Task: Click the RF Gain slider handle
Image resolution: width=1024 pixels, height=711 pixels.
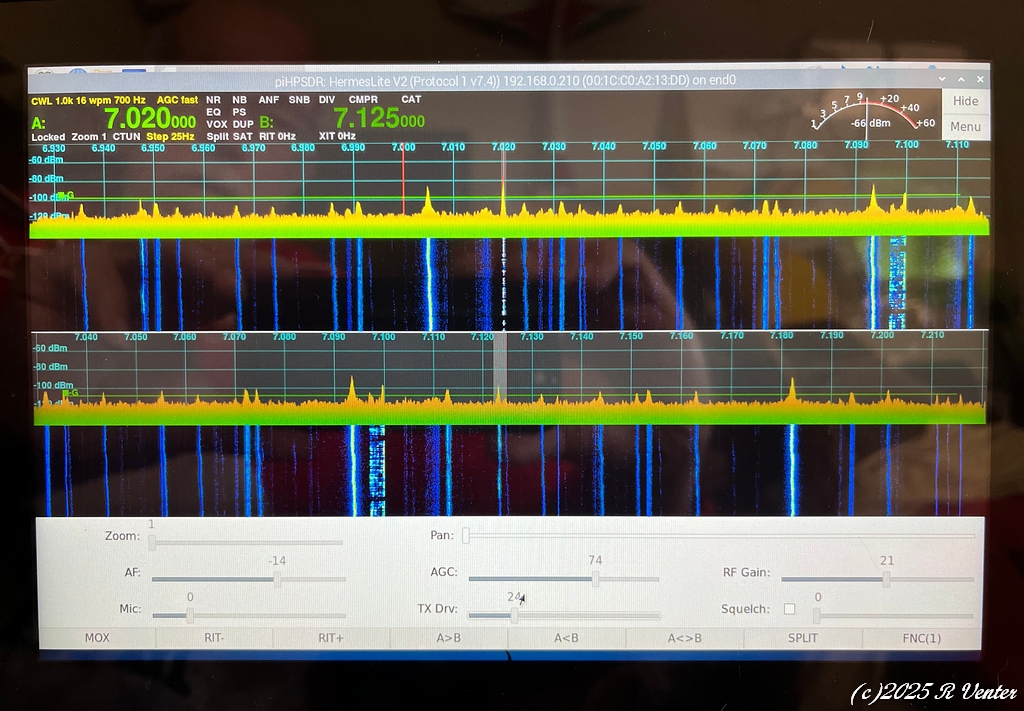Action: 886,579
